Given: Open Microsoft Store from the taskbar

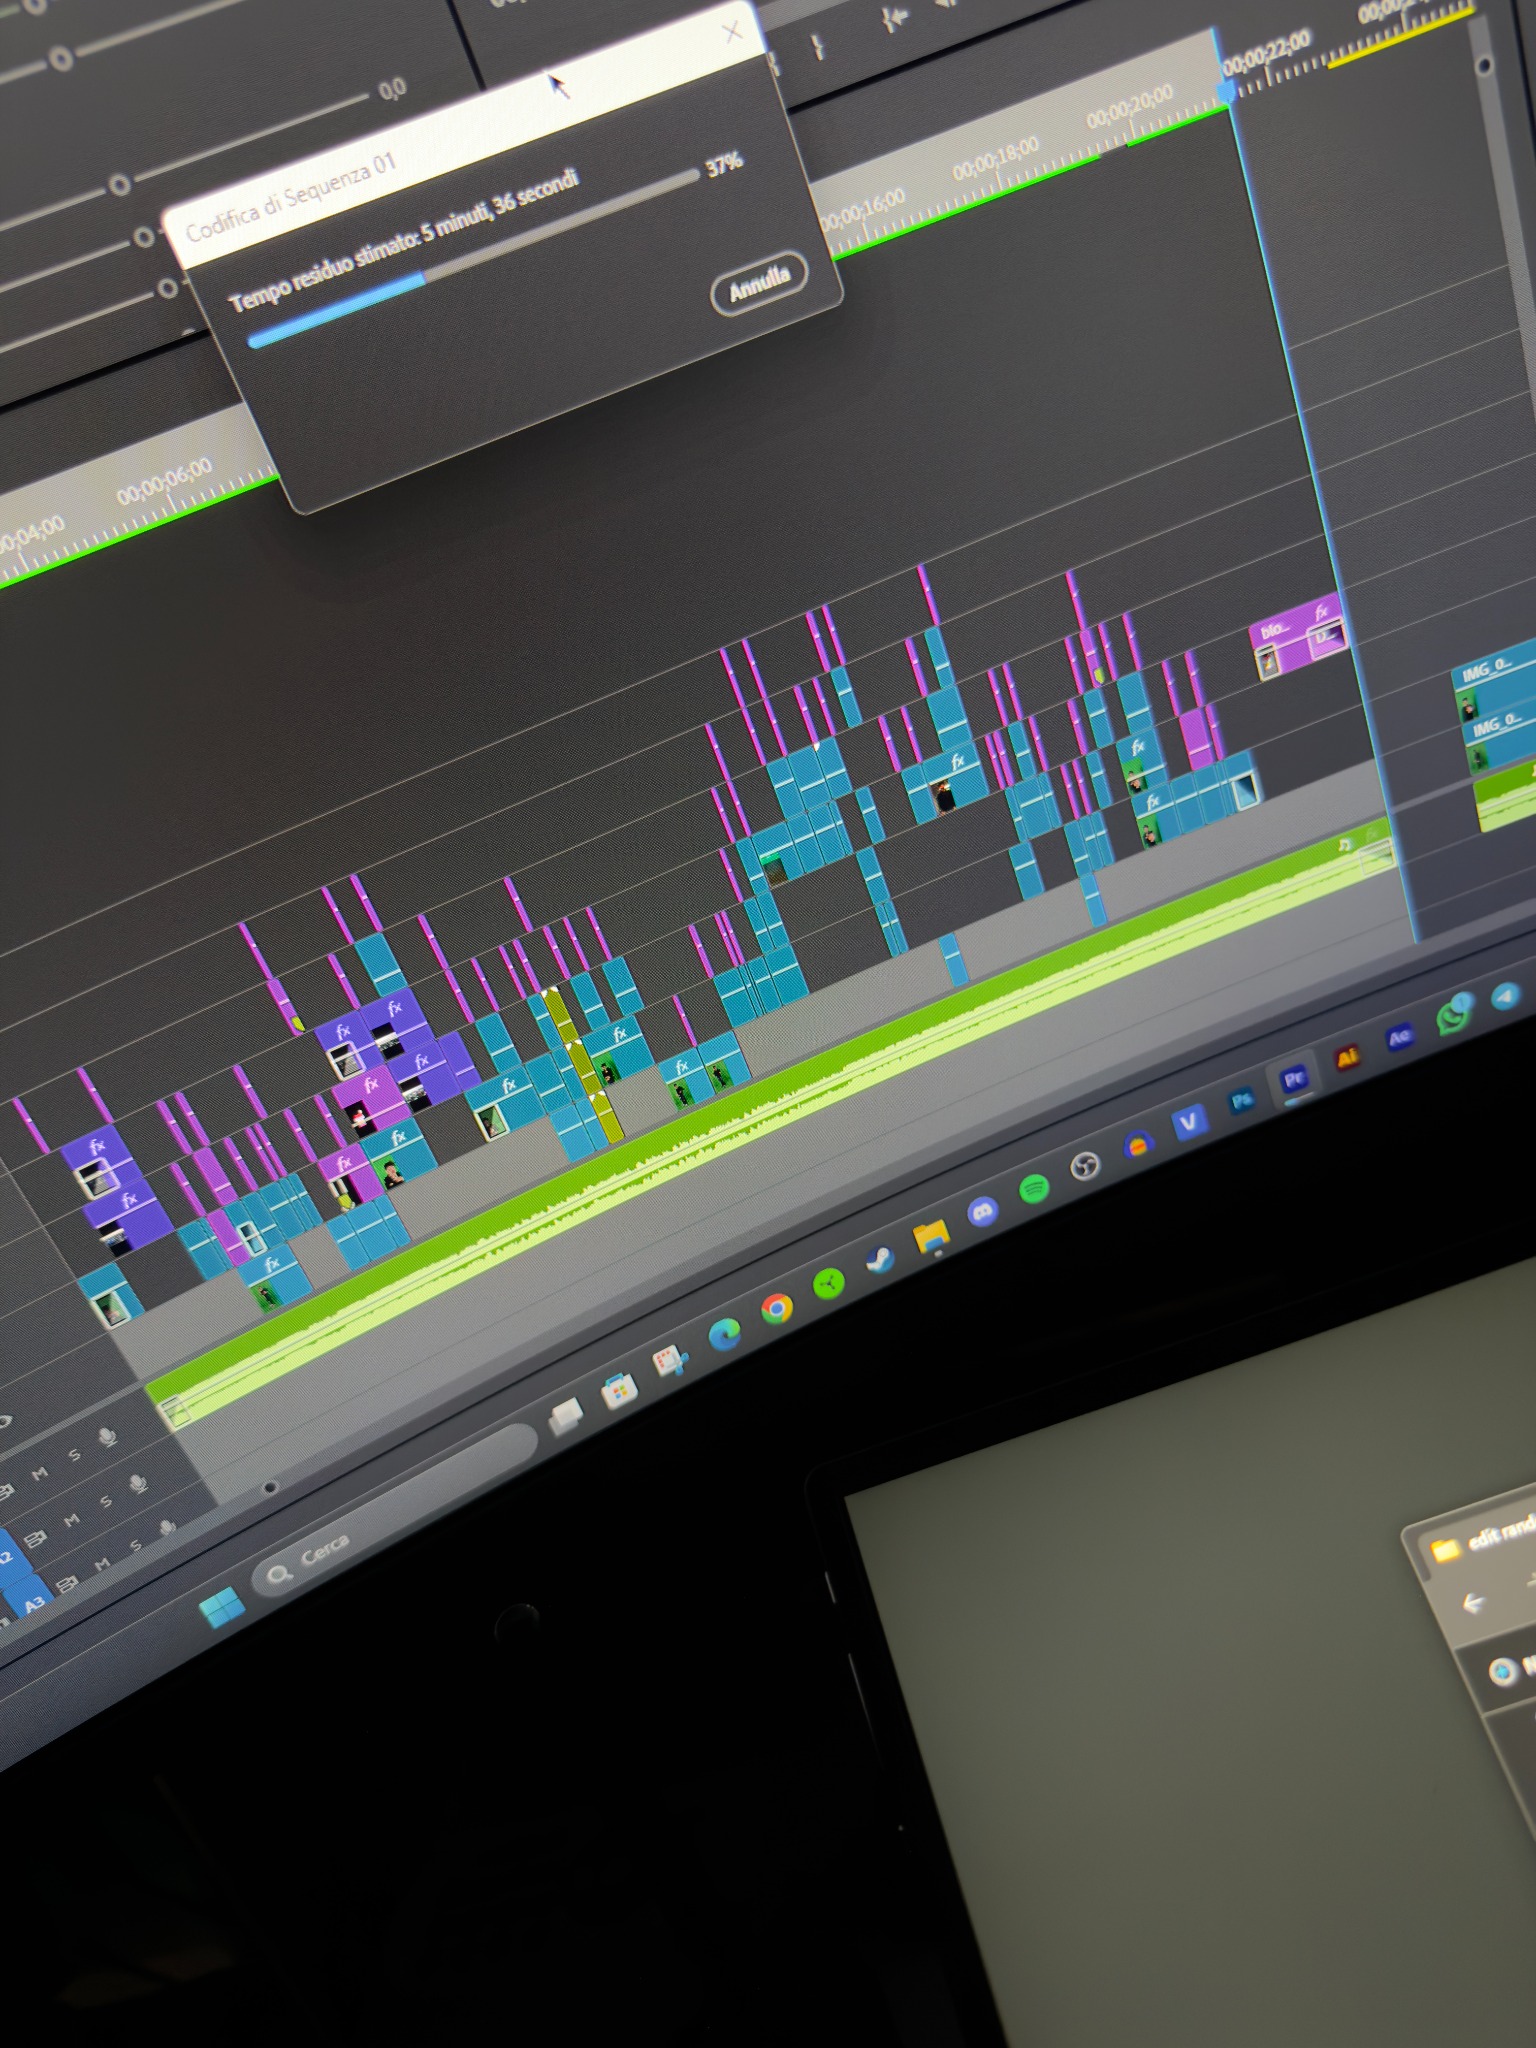Looking at the screenshot, I should [619, 1389].
